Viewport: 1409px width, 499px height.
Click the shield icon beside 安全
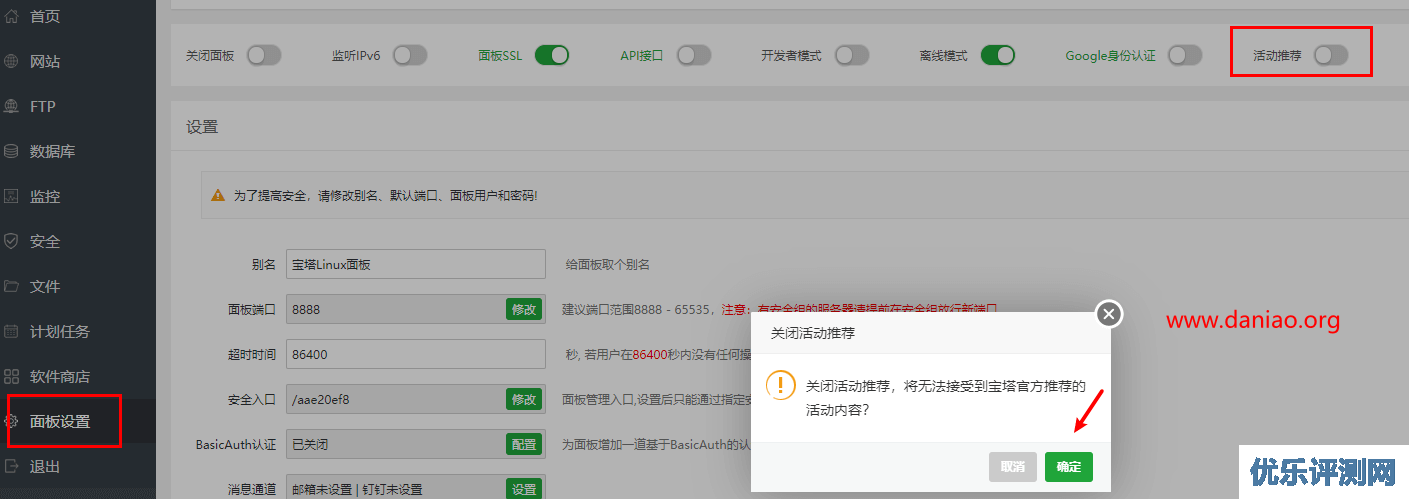pos(12,241)
